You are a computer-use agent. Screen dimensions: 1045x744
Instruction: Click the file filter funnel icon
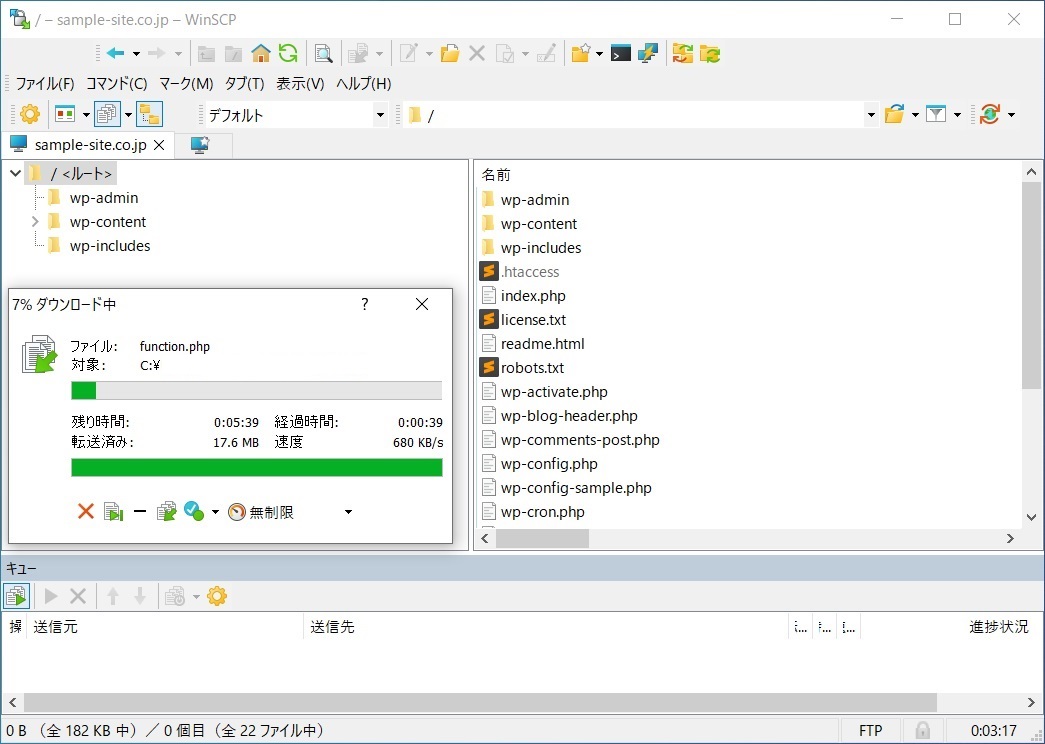point(936,115)
